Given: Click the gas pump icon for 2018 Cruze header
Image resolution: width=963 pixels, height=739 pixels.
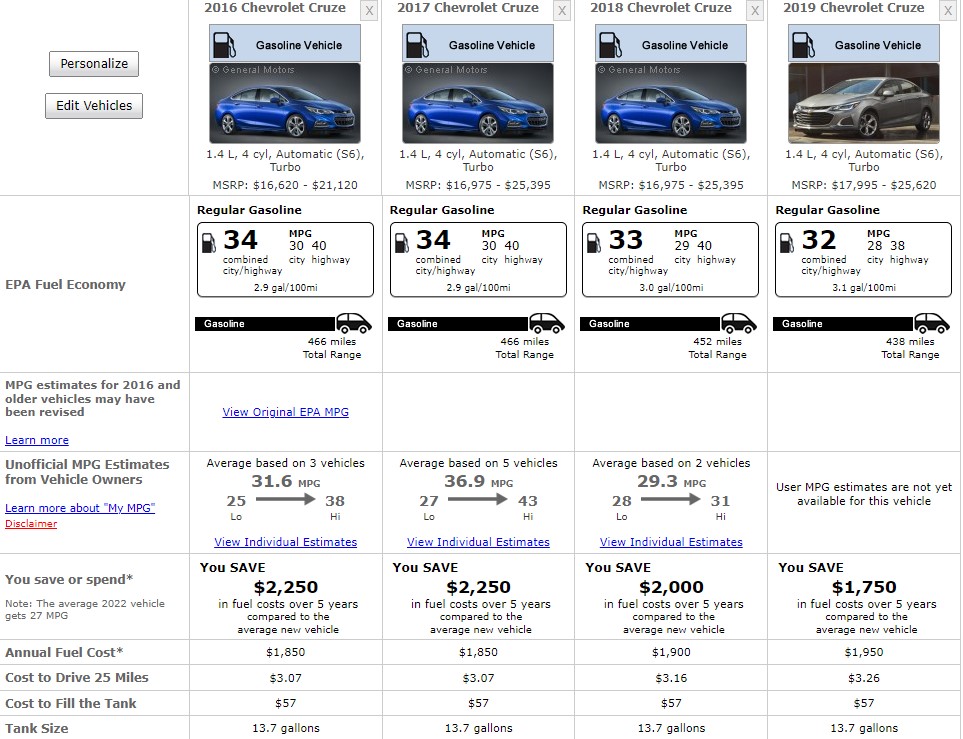Looking at the screenshot, I should tap(610, 45).
